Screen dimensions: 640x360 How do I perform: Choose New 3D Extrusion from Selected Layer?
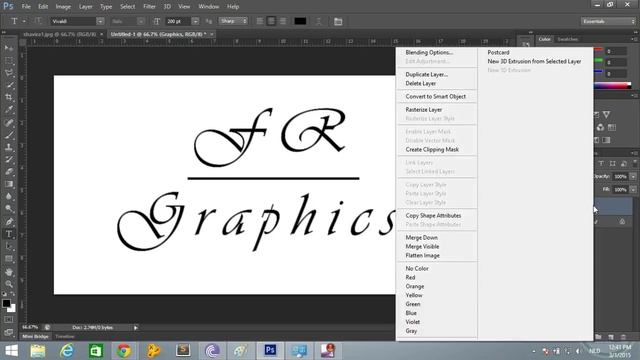coord(535,61)
